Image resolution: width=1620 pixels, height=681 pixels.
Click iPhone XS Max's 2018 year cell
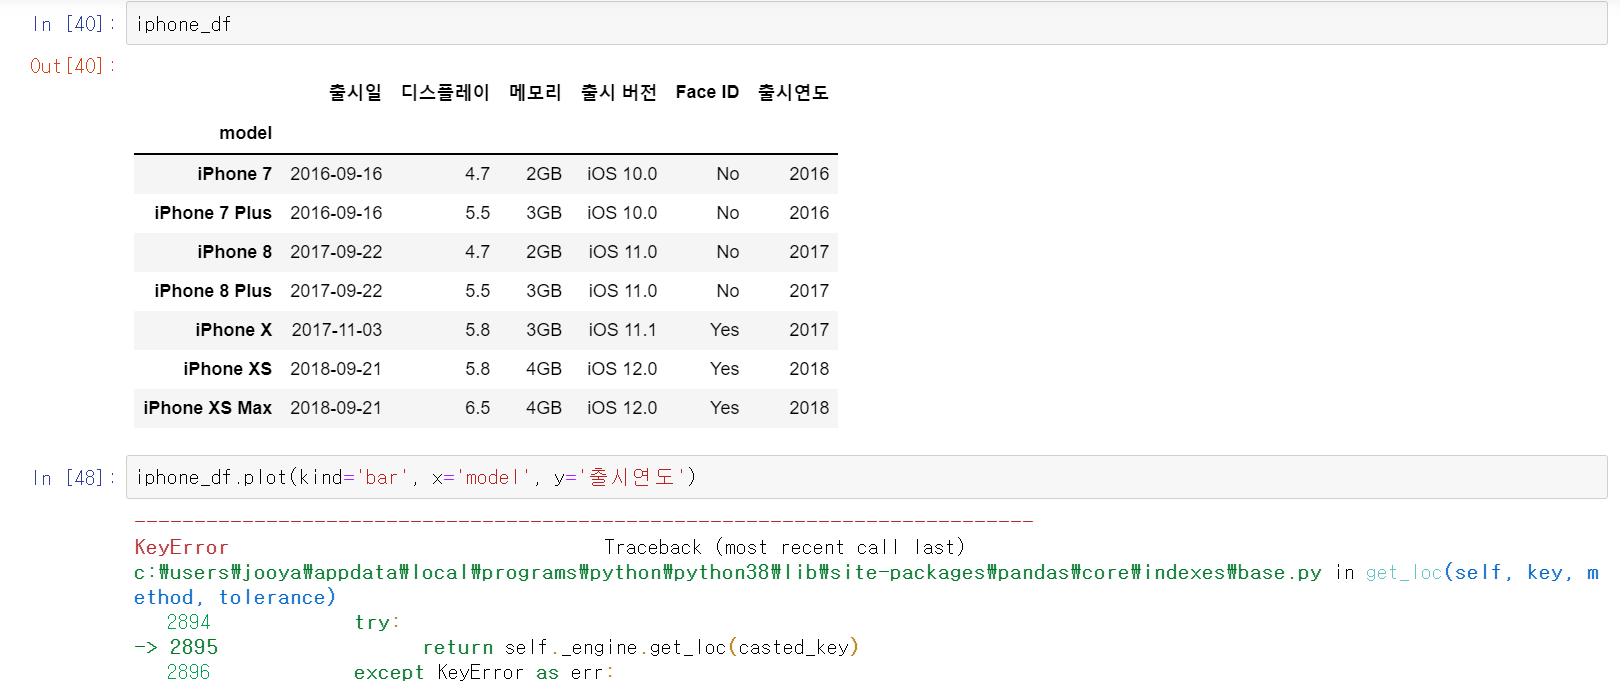point(809,408)
